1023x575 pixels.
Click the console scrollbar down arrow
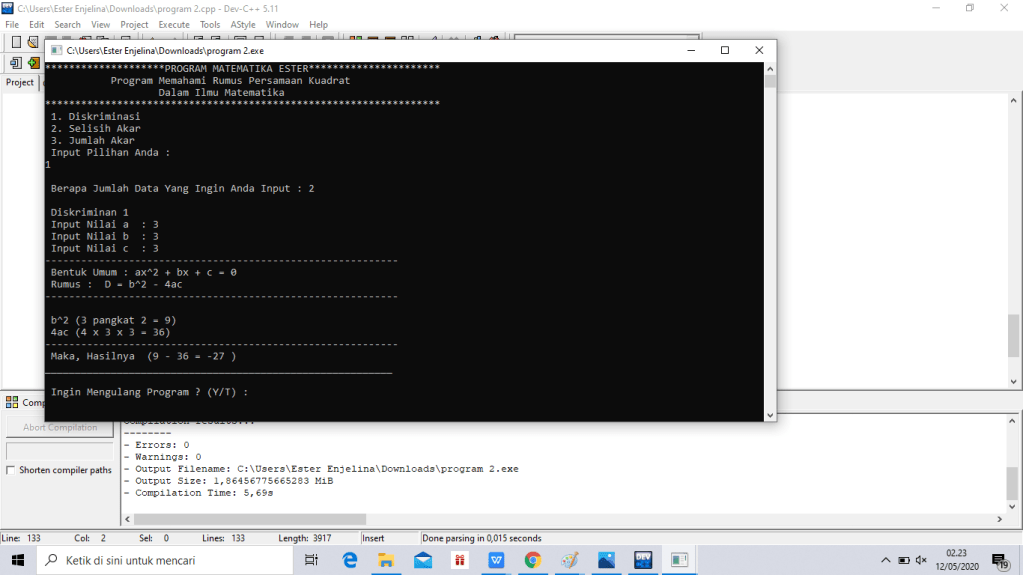click(770, 414)
